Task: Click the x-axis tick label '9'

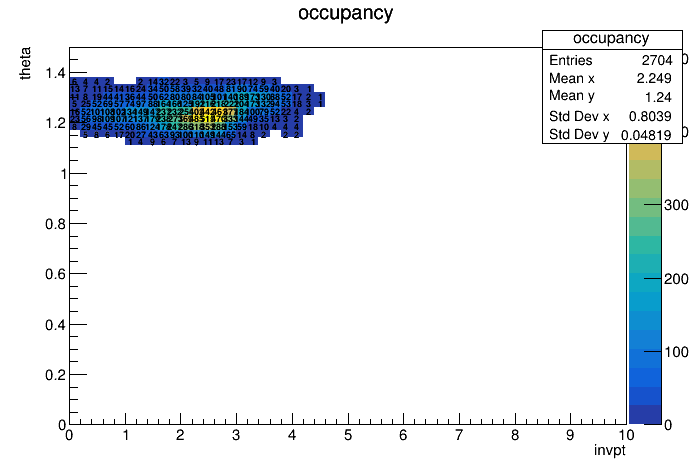Action: 570,435
